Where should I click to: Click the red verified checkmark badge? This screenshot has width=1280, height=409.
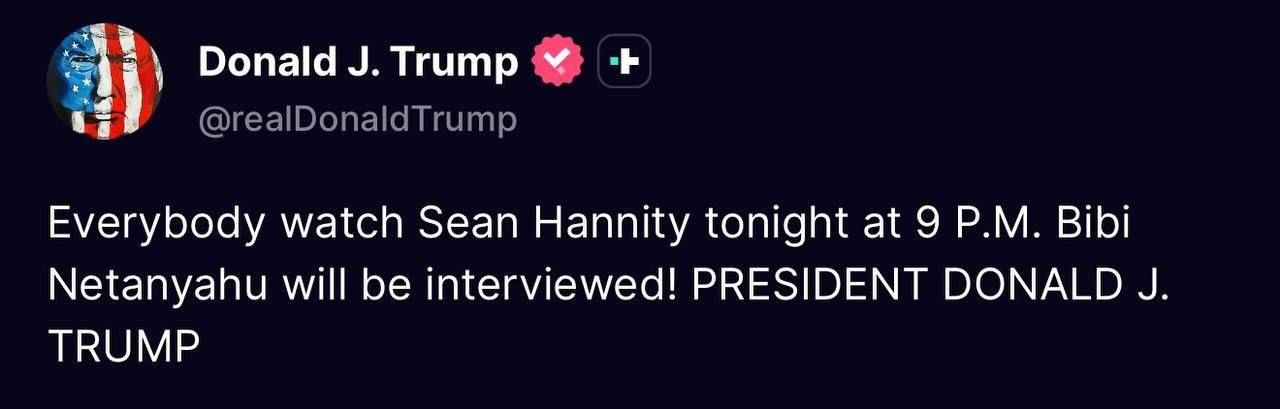[x=557, y=63]
